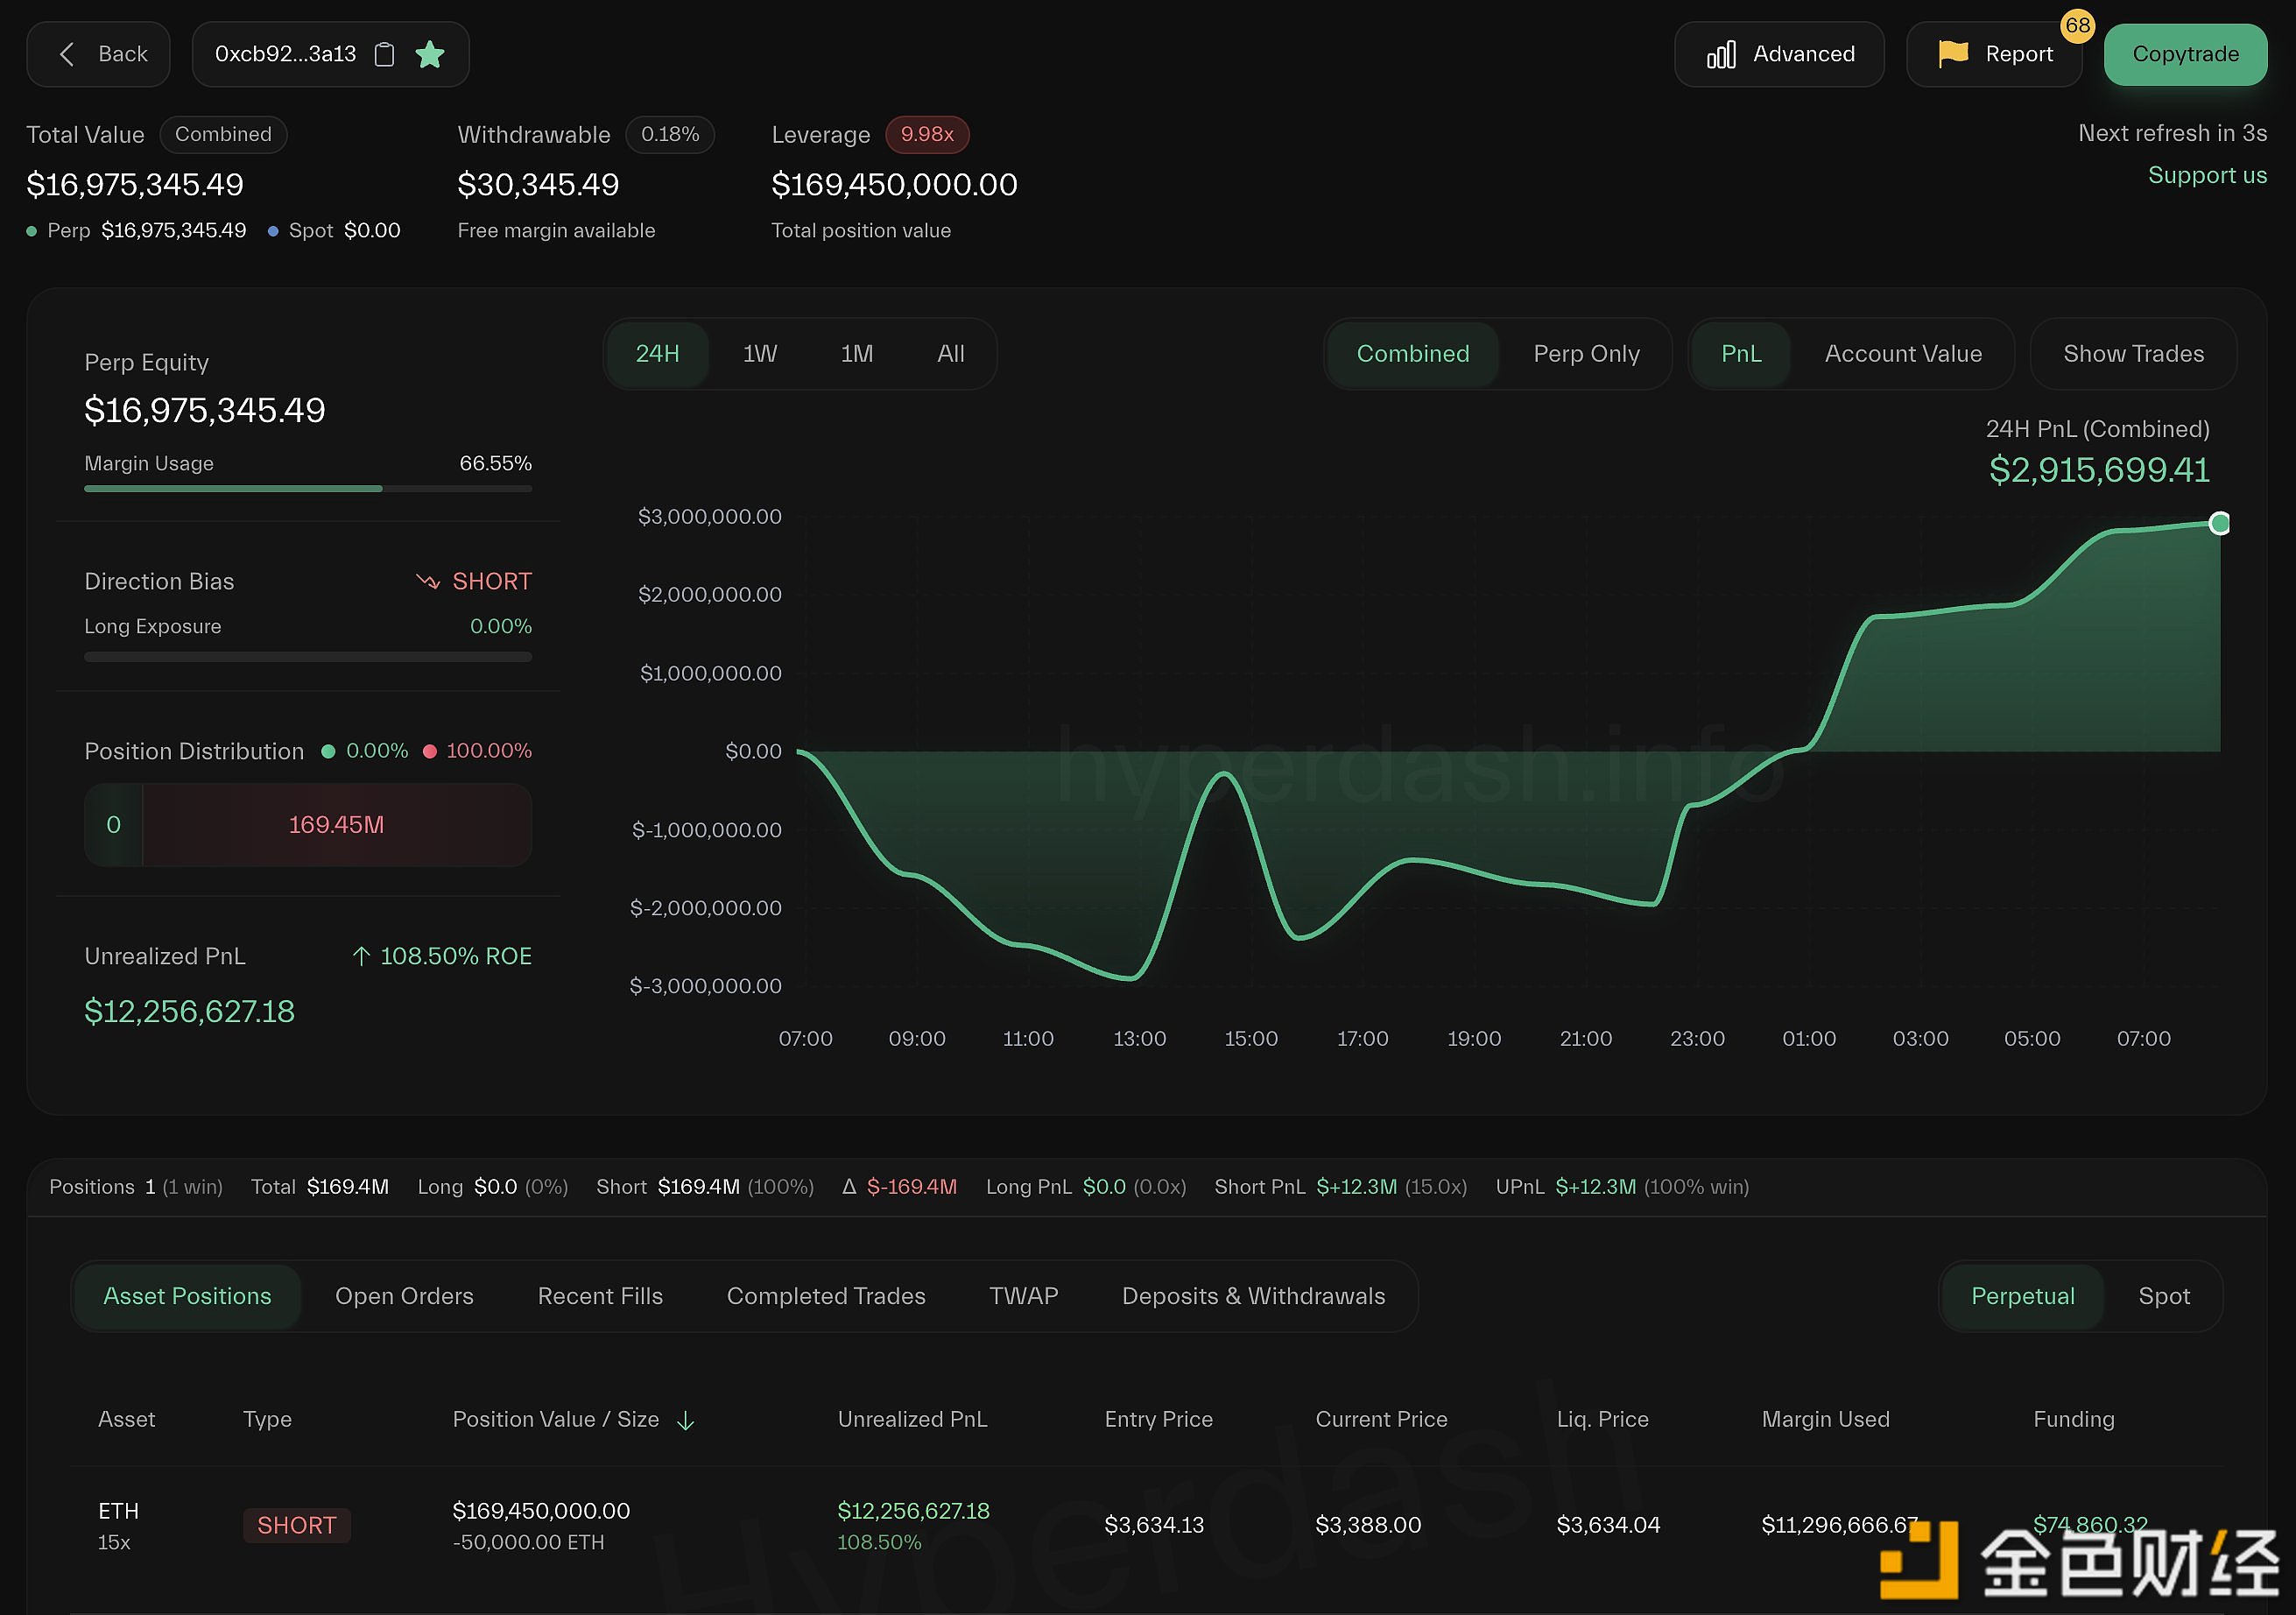2296x1615 pixels.
Task: Click the Advanced bar chart icon
Action: coord(1721,54)
